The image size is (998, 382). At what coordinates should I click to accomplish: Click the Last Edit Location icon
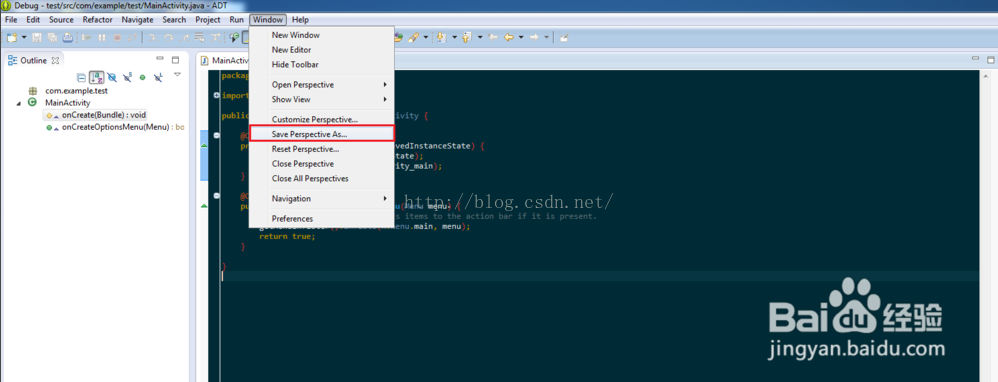point(493,38)
